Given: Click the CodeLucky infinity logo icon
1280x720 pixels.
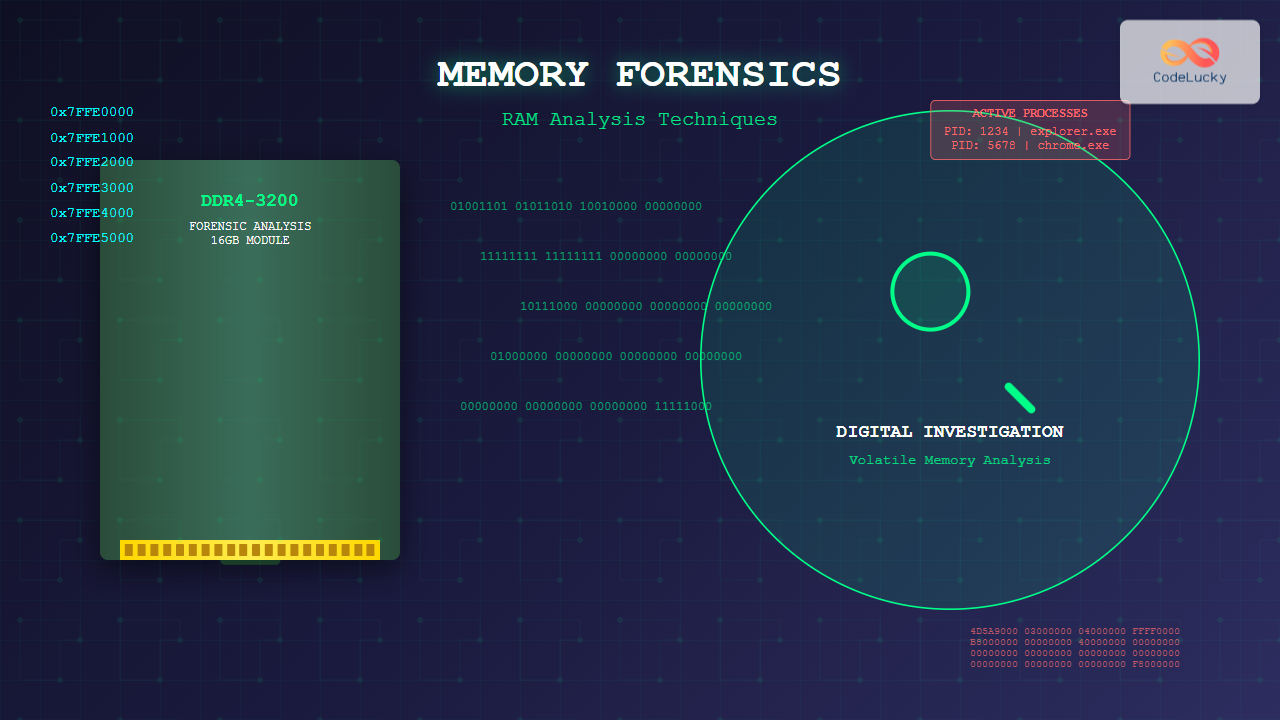Looking at the screenshot, I should click(x=1190, y=52).
